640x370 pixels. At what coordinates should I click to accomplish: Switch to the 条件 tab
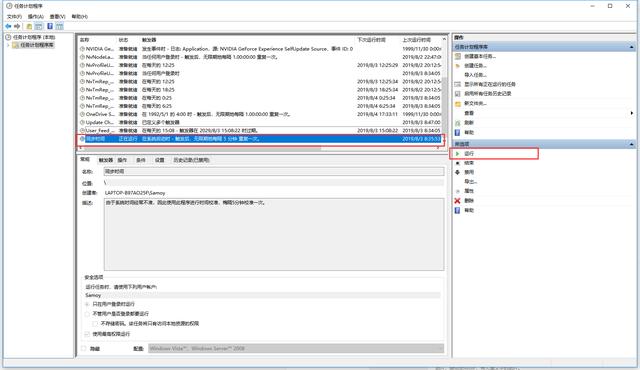click(x=141, y=160)
